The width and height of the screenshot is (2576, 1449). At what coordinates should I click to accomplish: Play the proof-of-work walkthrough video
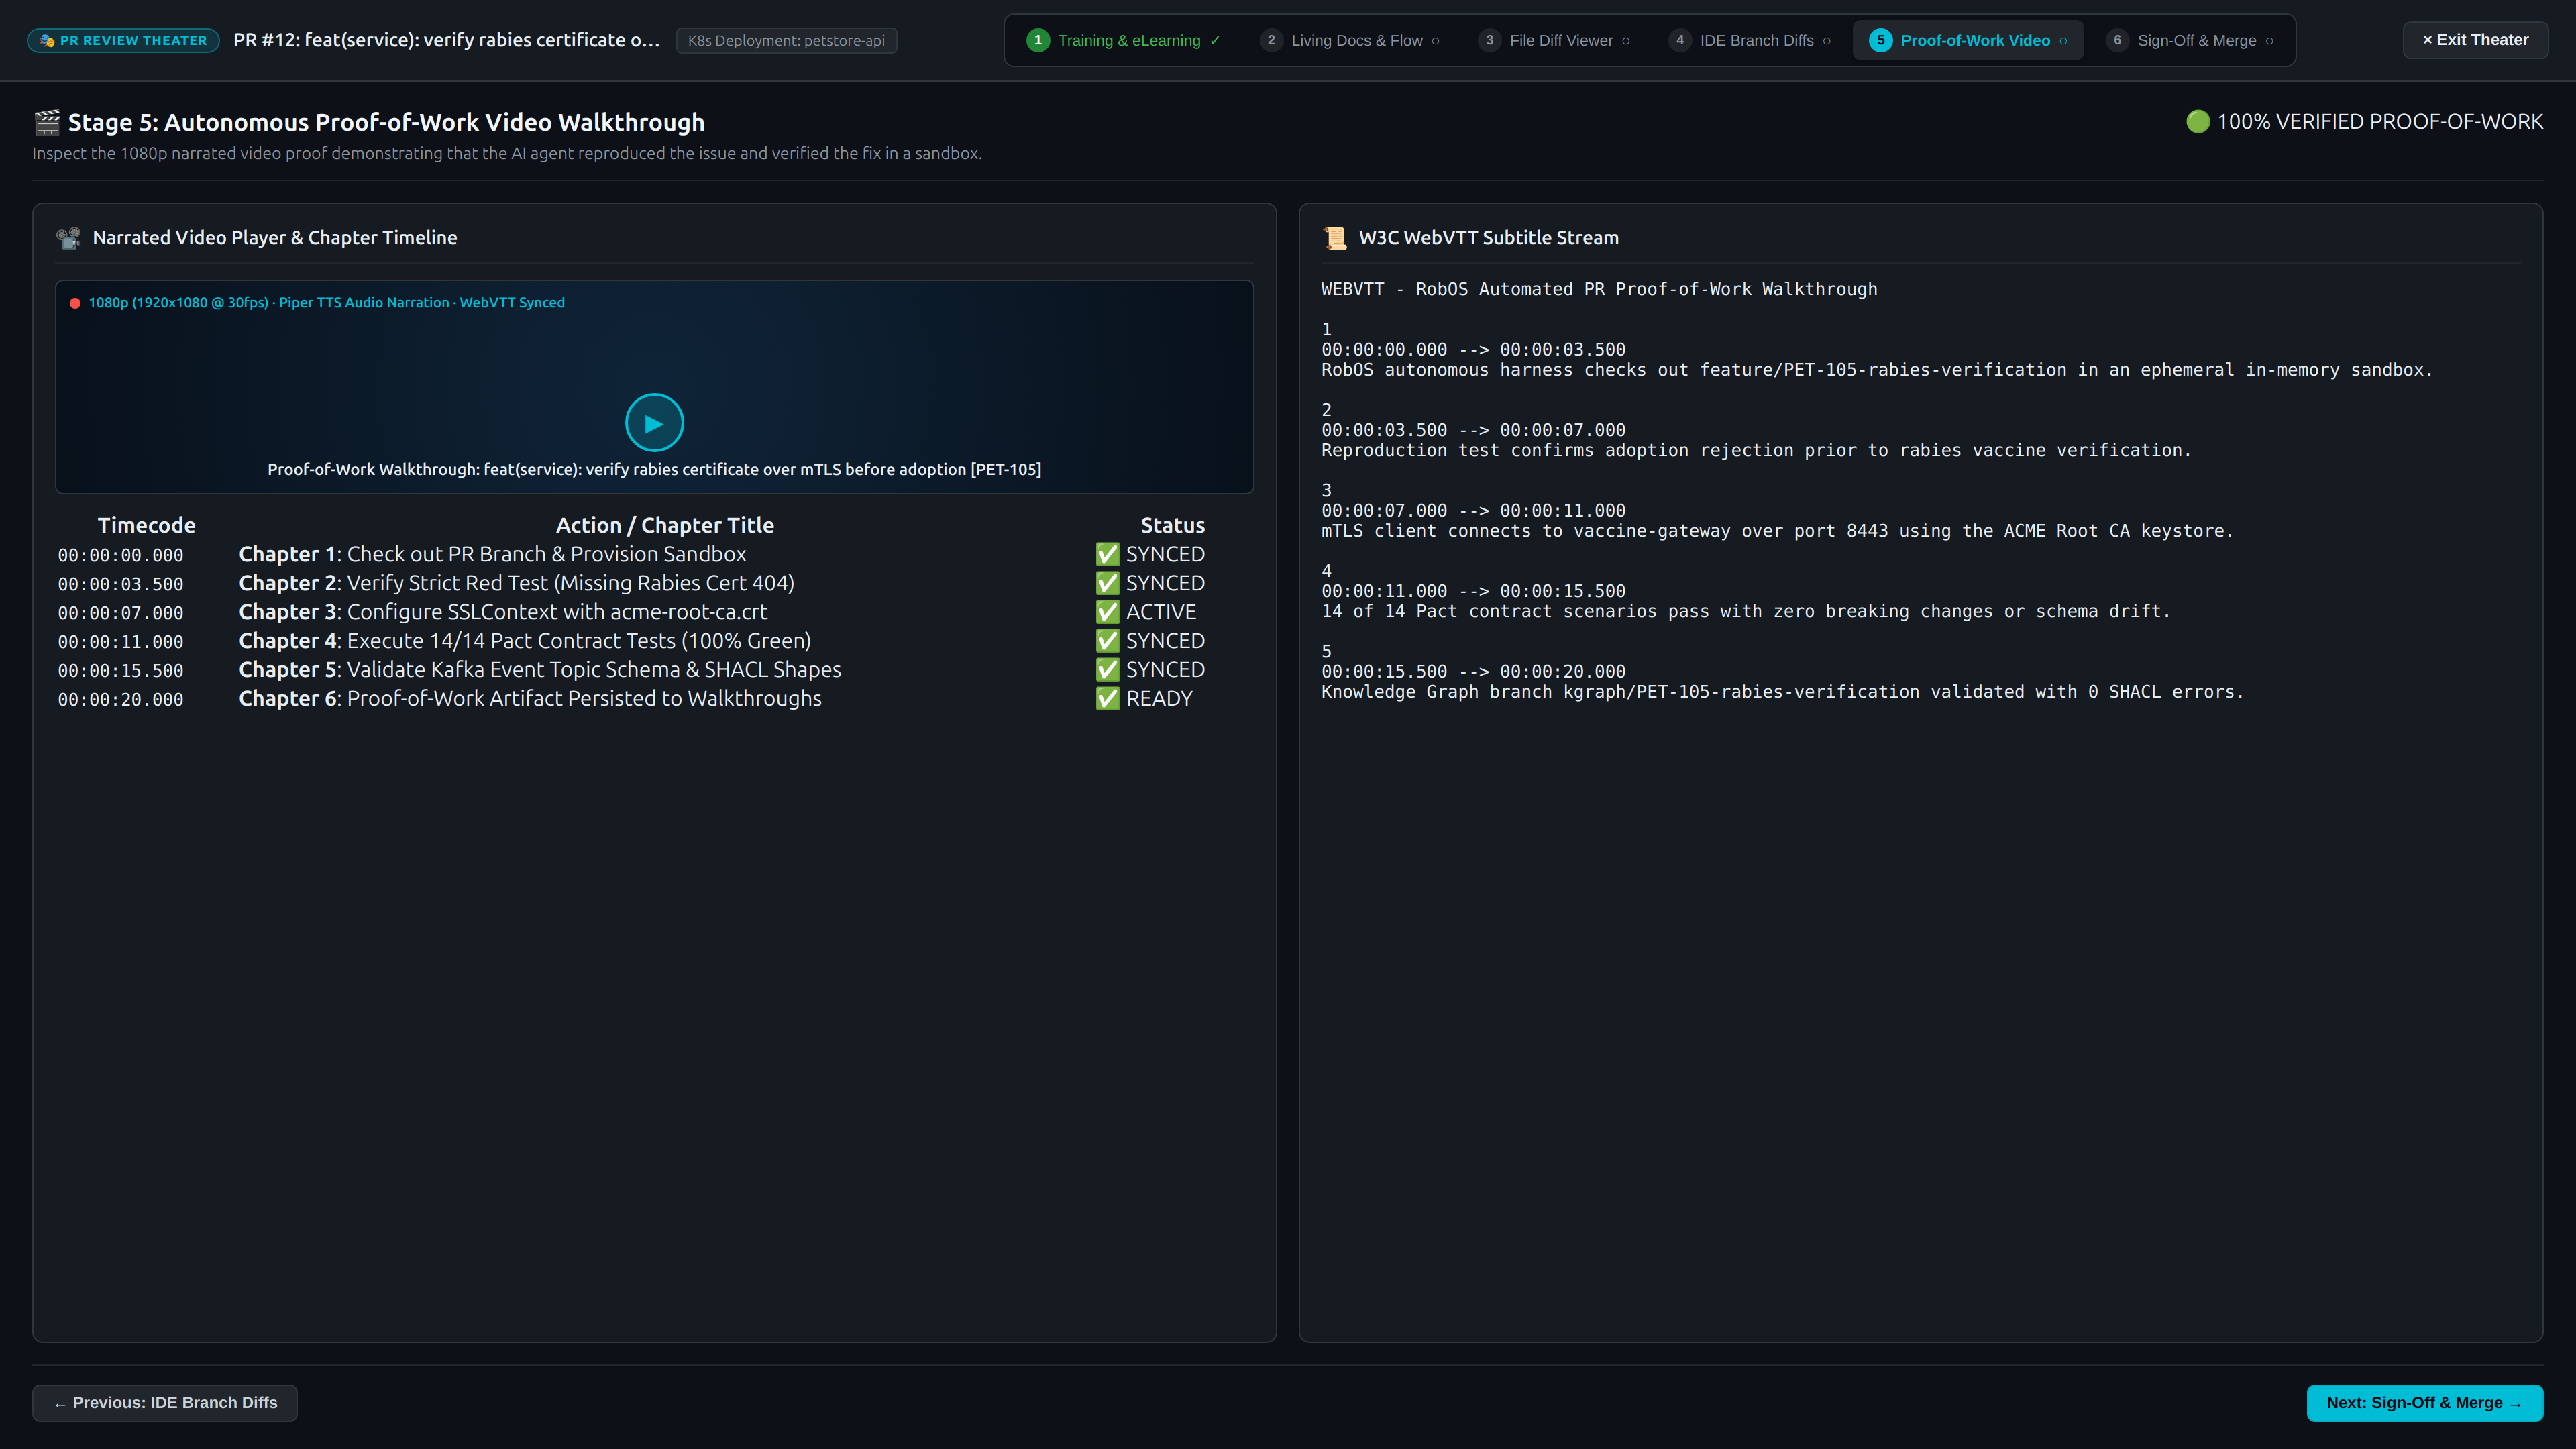pyautogui.click(x=654, y=423)
